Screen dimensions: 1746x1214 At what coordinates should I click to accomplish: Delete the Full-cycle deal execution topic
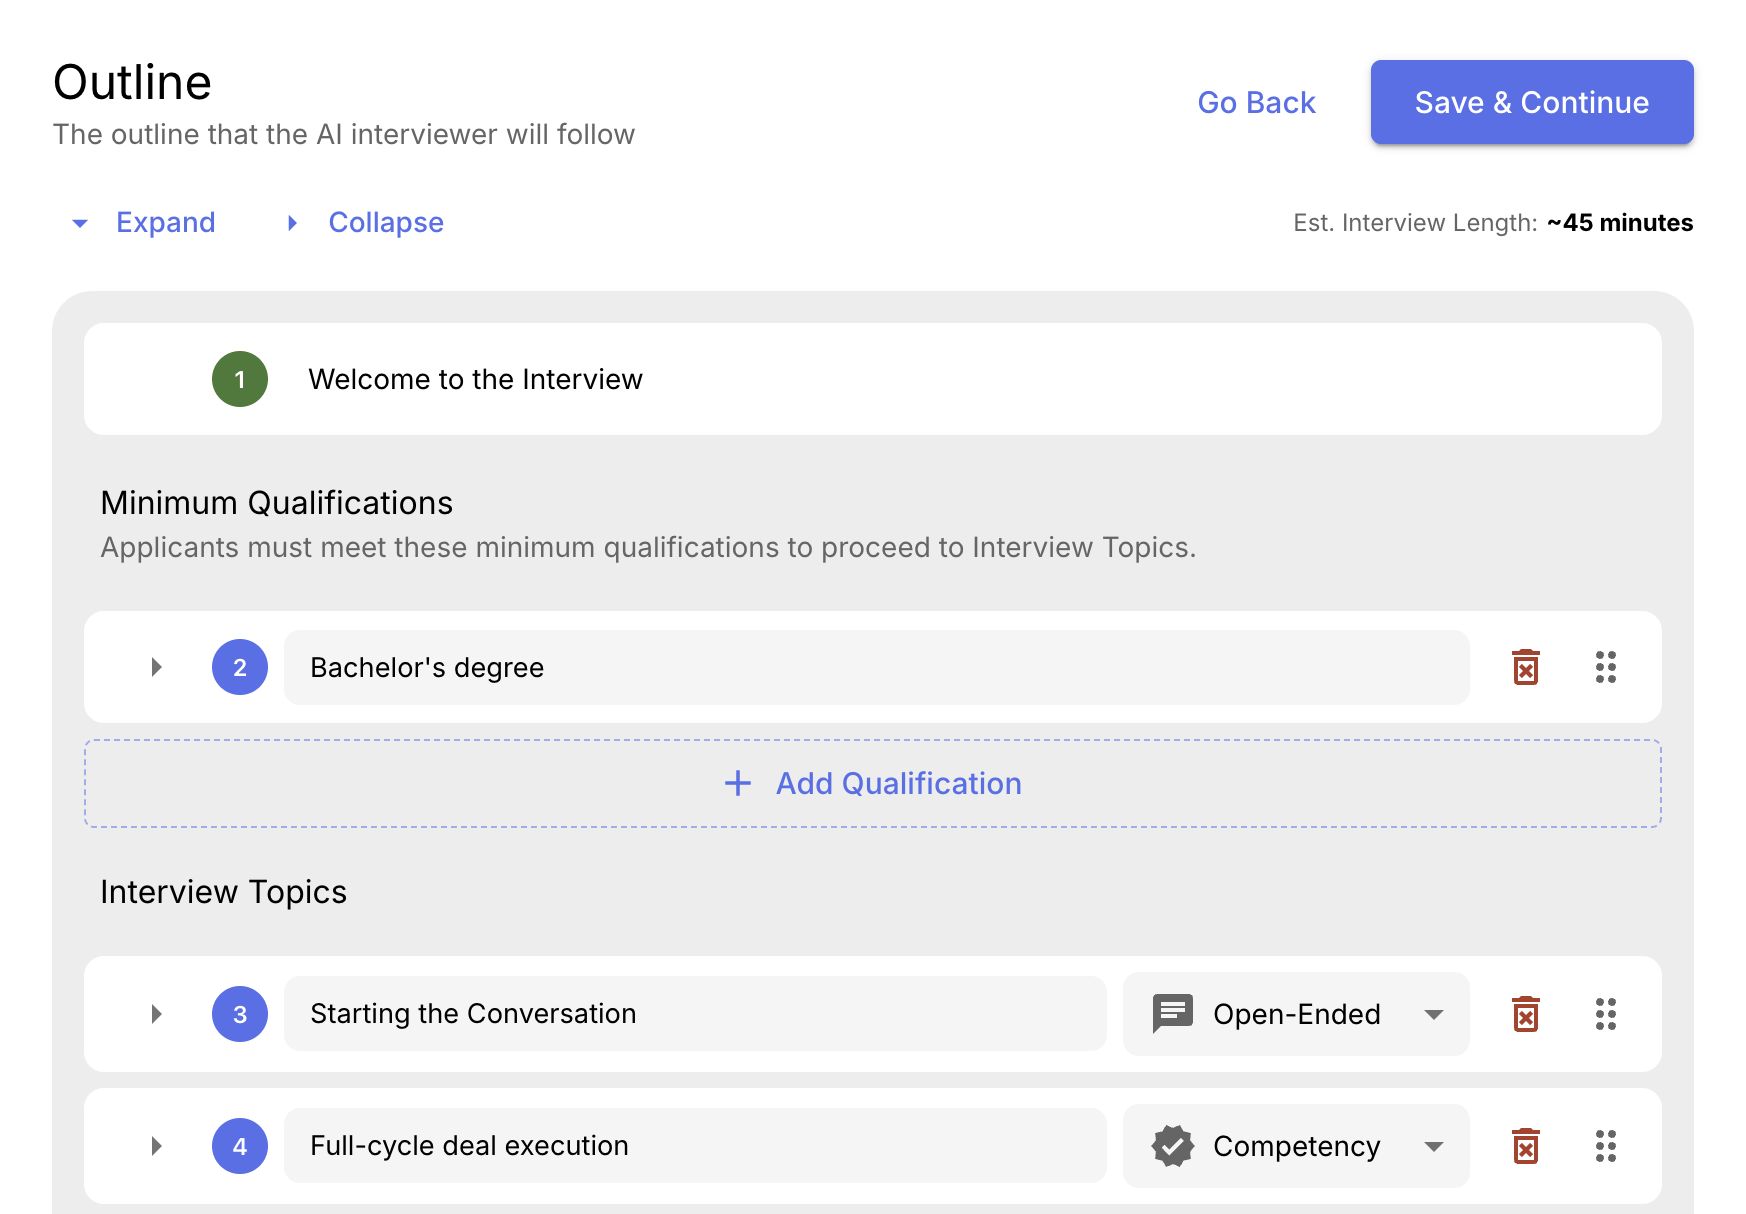(1525, 1146)
